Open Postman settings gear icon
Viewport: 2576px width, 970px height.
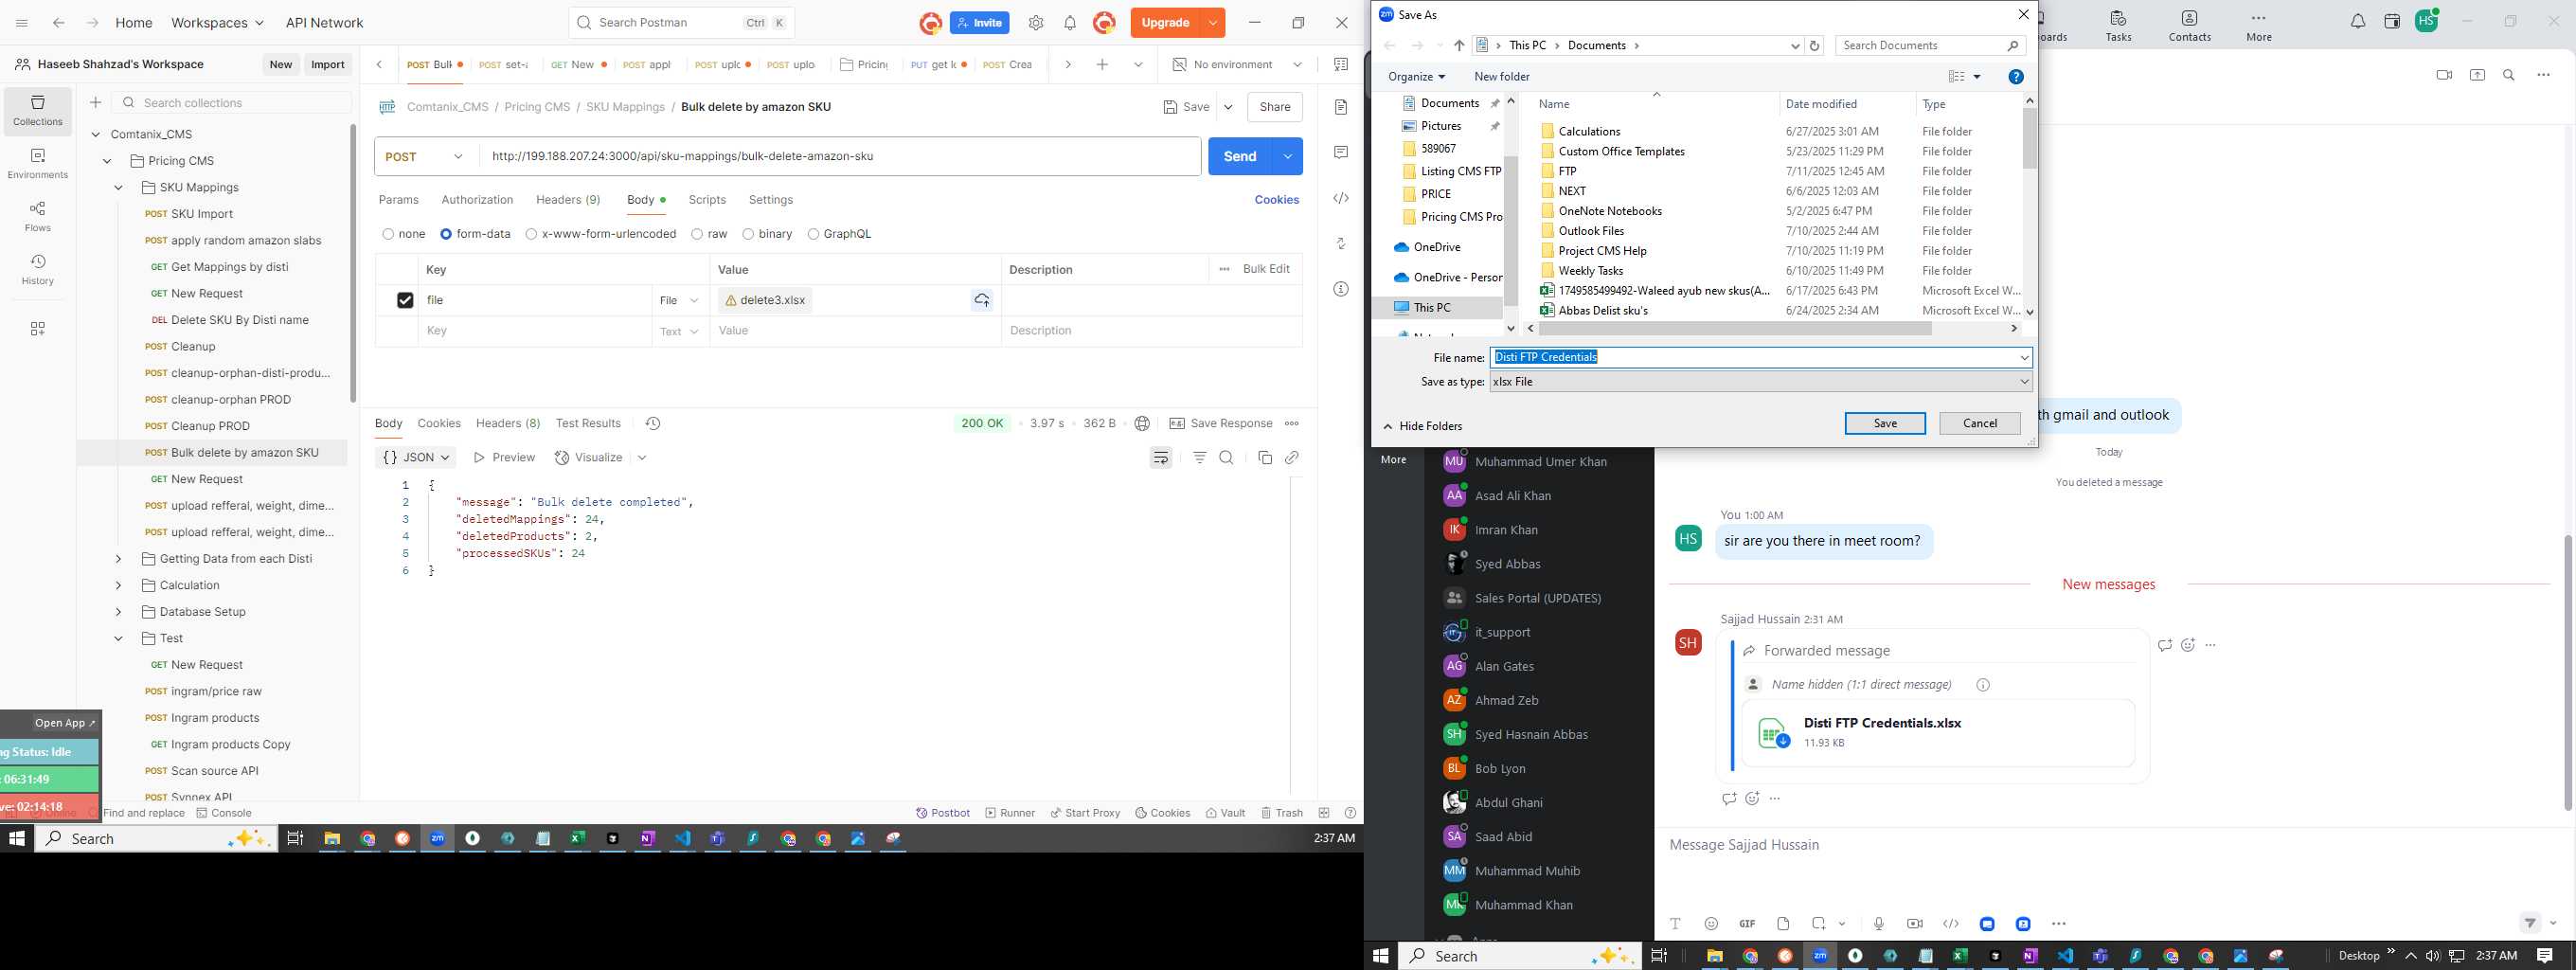[x=1036, y=23]
